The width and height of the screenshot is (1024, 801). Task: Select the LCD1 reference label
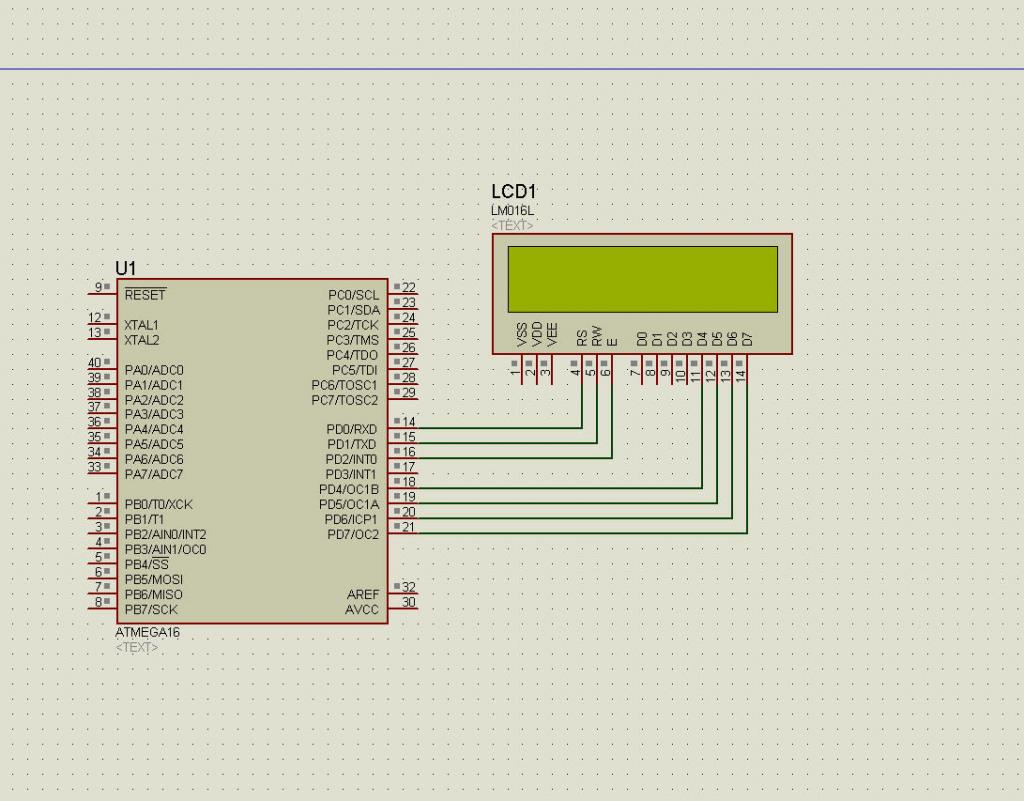coord(513,191)
